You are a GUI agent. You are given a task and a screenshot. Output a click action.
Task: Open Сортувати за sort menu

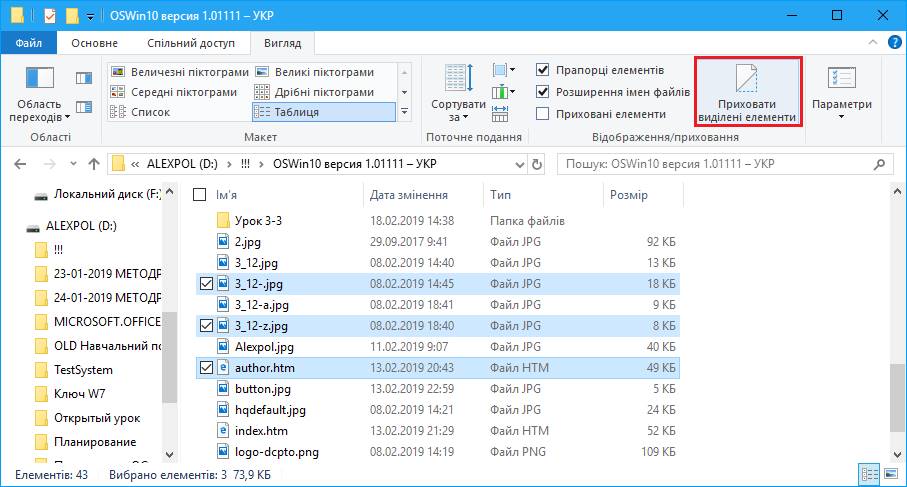click(x=458, y=93)
